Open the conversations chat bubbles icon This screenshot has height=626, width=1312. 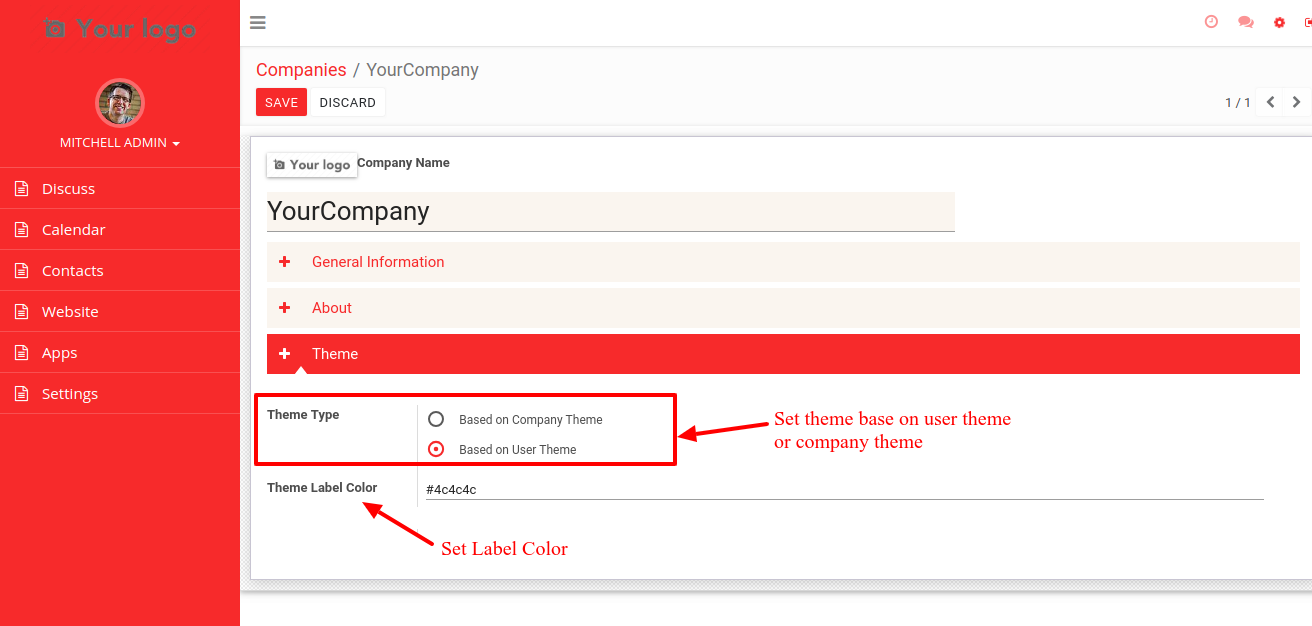1245,22
